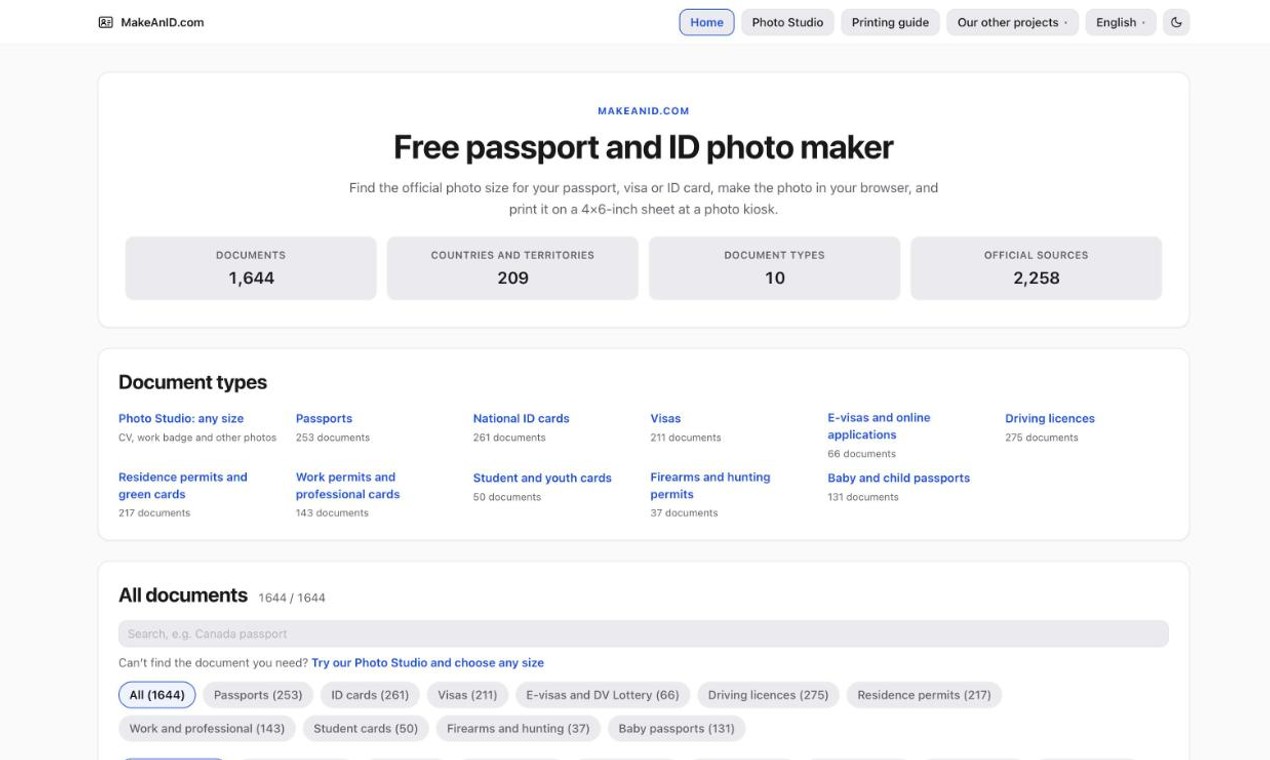1270x760 pixels.
Task: Filter by Baby passports (131) chip
Action: point(676,728)
